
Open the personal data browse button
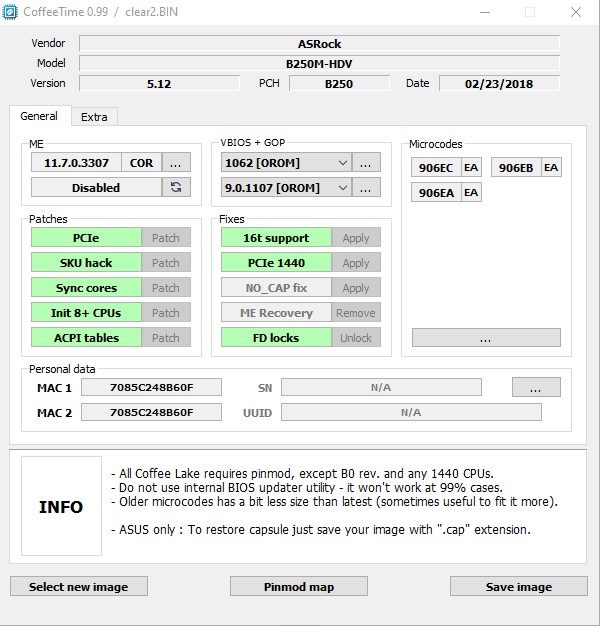(536, 387)
